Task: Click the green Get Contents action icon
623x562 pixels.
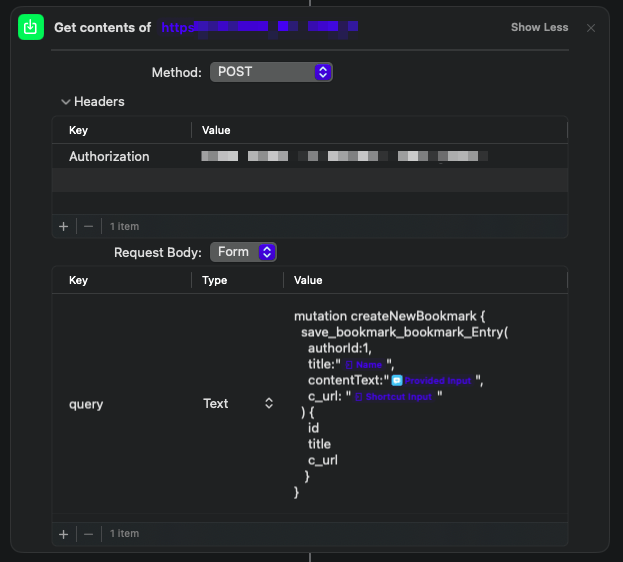Action: (x=31, y=28)
